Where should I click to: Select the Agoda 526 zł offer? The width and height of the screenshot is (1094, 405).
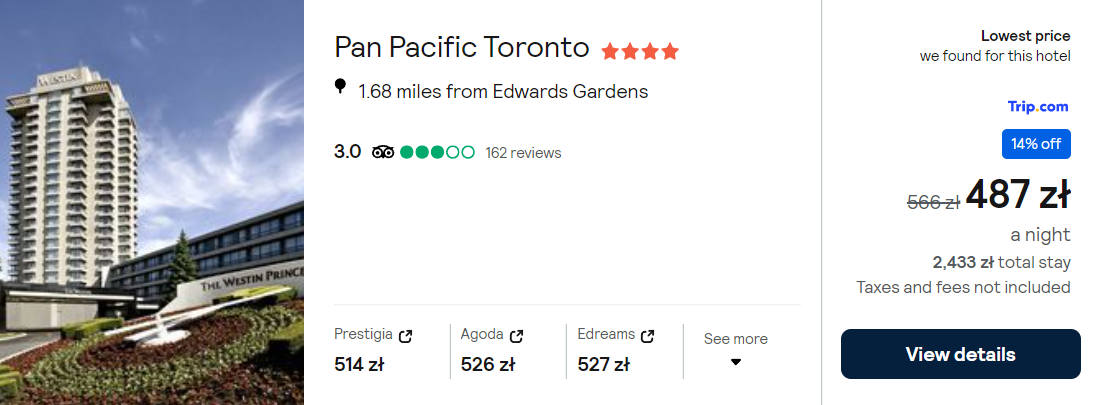coord(487,365)
